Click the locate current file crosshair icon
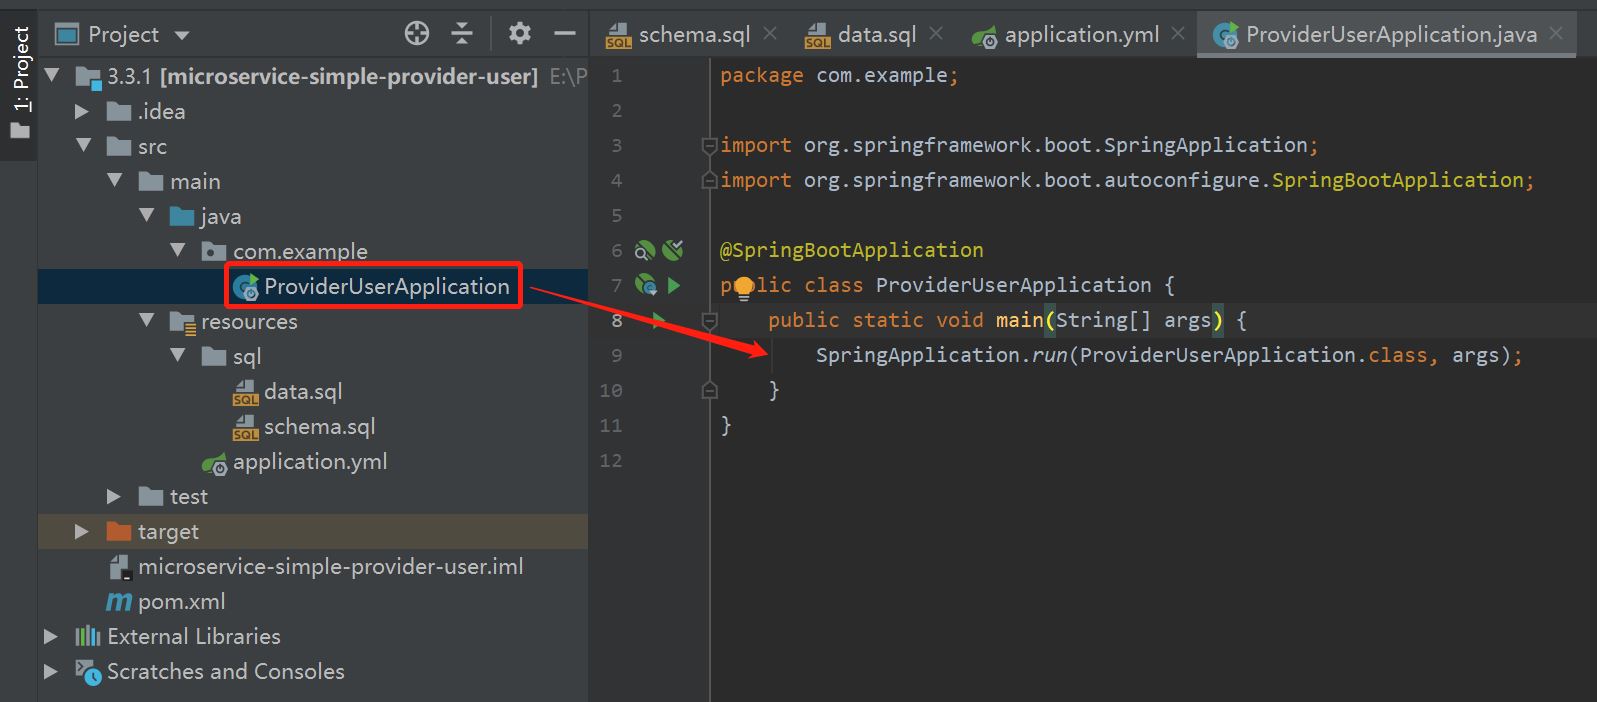1597x702 pixels. [x=417, y=34]
